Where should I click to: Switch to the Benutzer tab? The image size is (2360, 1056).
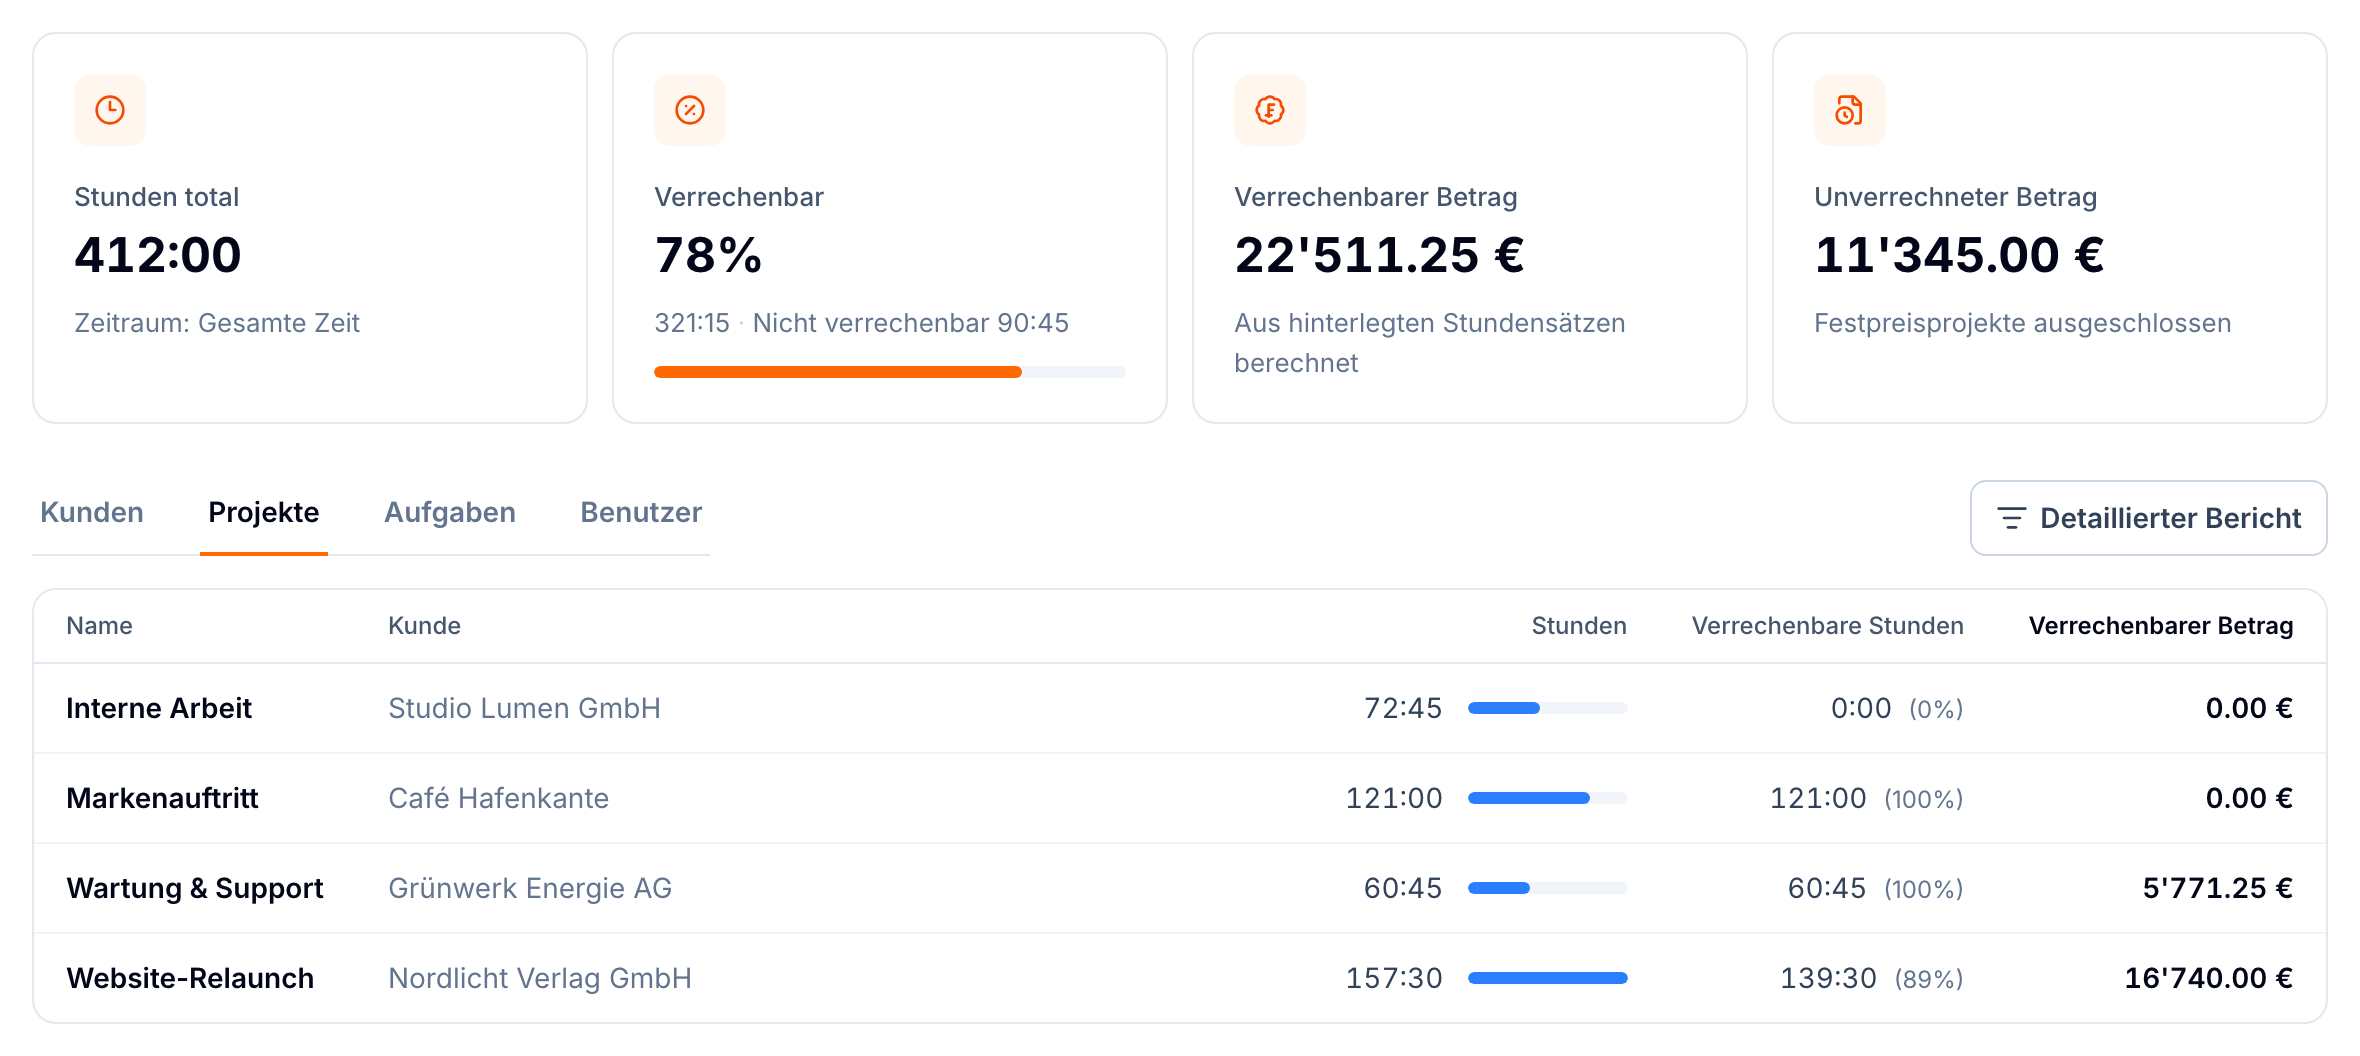[x=641, y=512]
